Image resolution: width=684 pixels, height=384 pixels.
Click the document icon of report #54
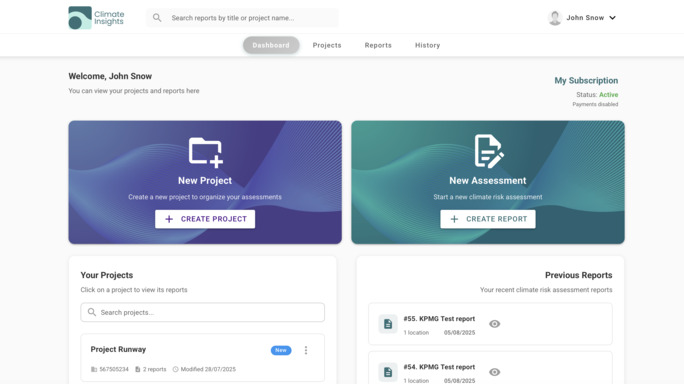tap(388, 372)
